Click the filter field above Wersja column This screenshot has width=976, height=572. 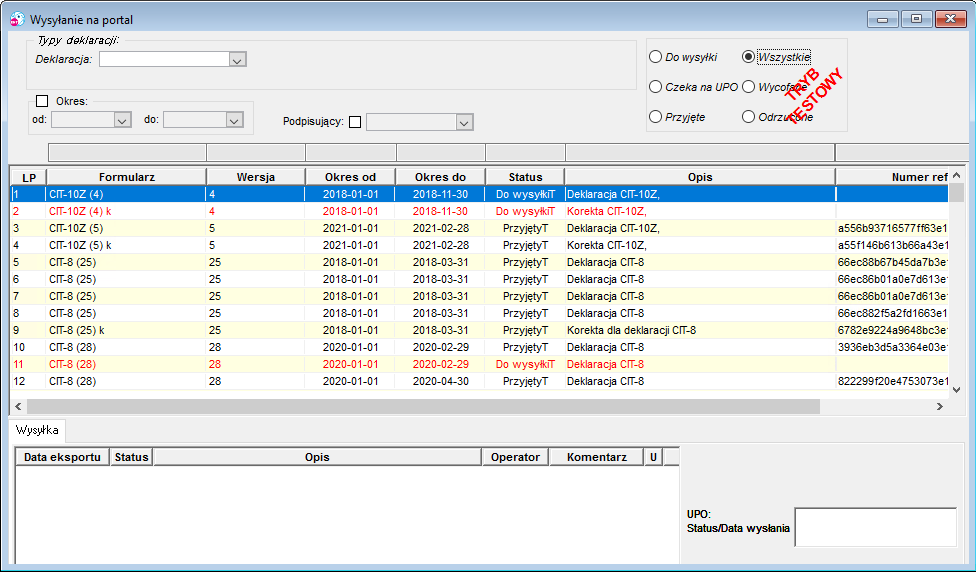coord(256,152)
